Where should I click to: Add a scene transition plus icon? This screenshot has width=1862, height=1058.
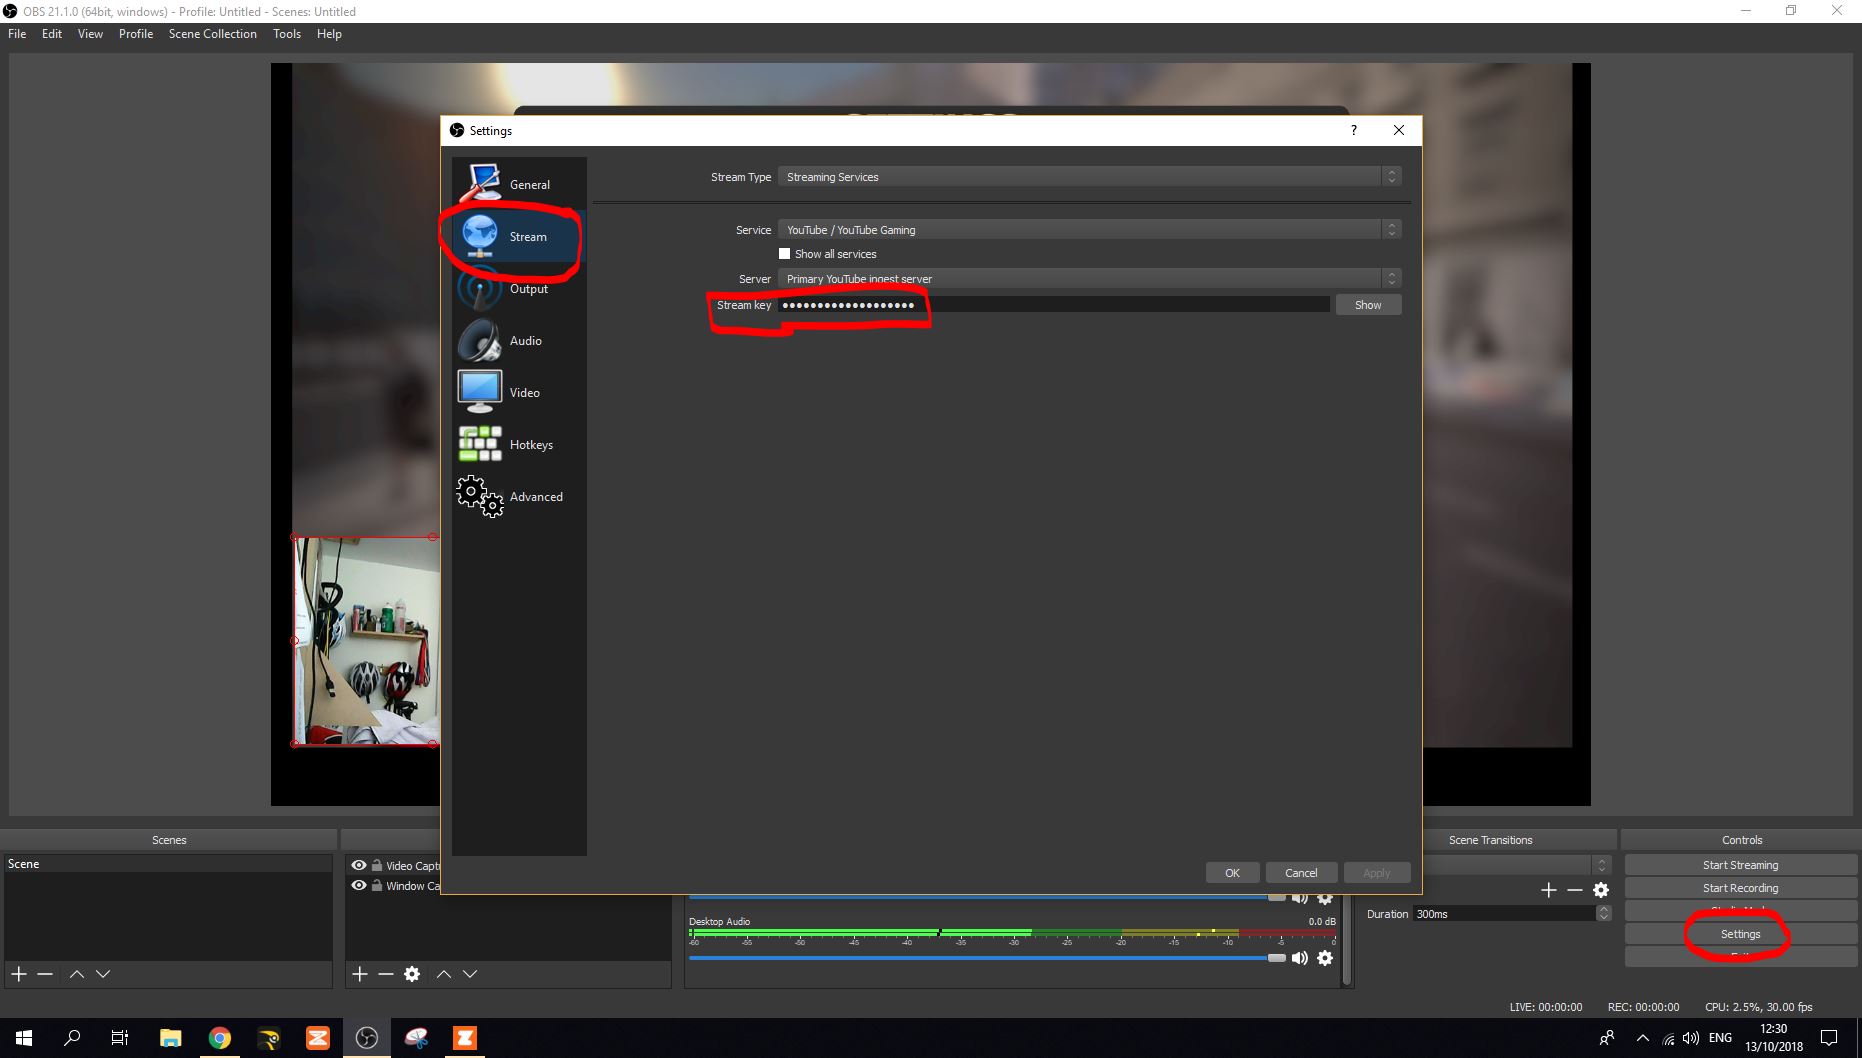click(1549, 890)
